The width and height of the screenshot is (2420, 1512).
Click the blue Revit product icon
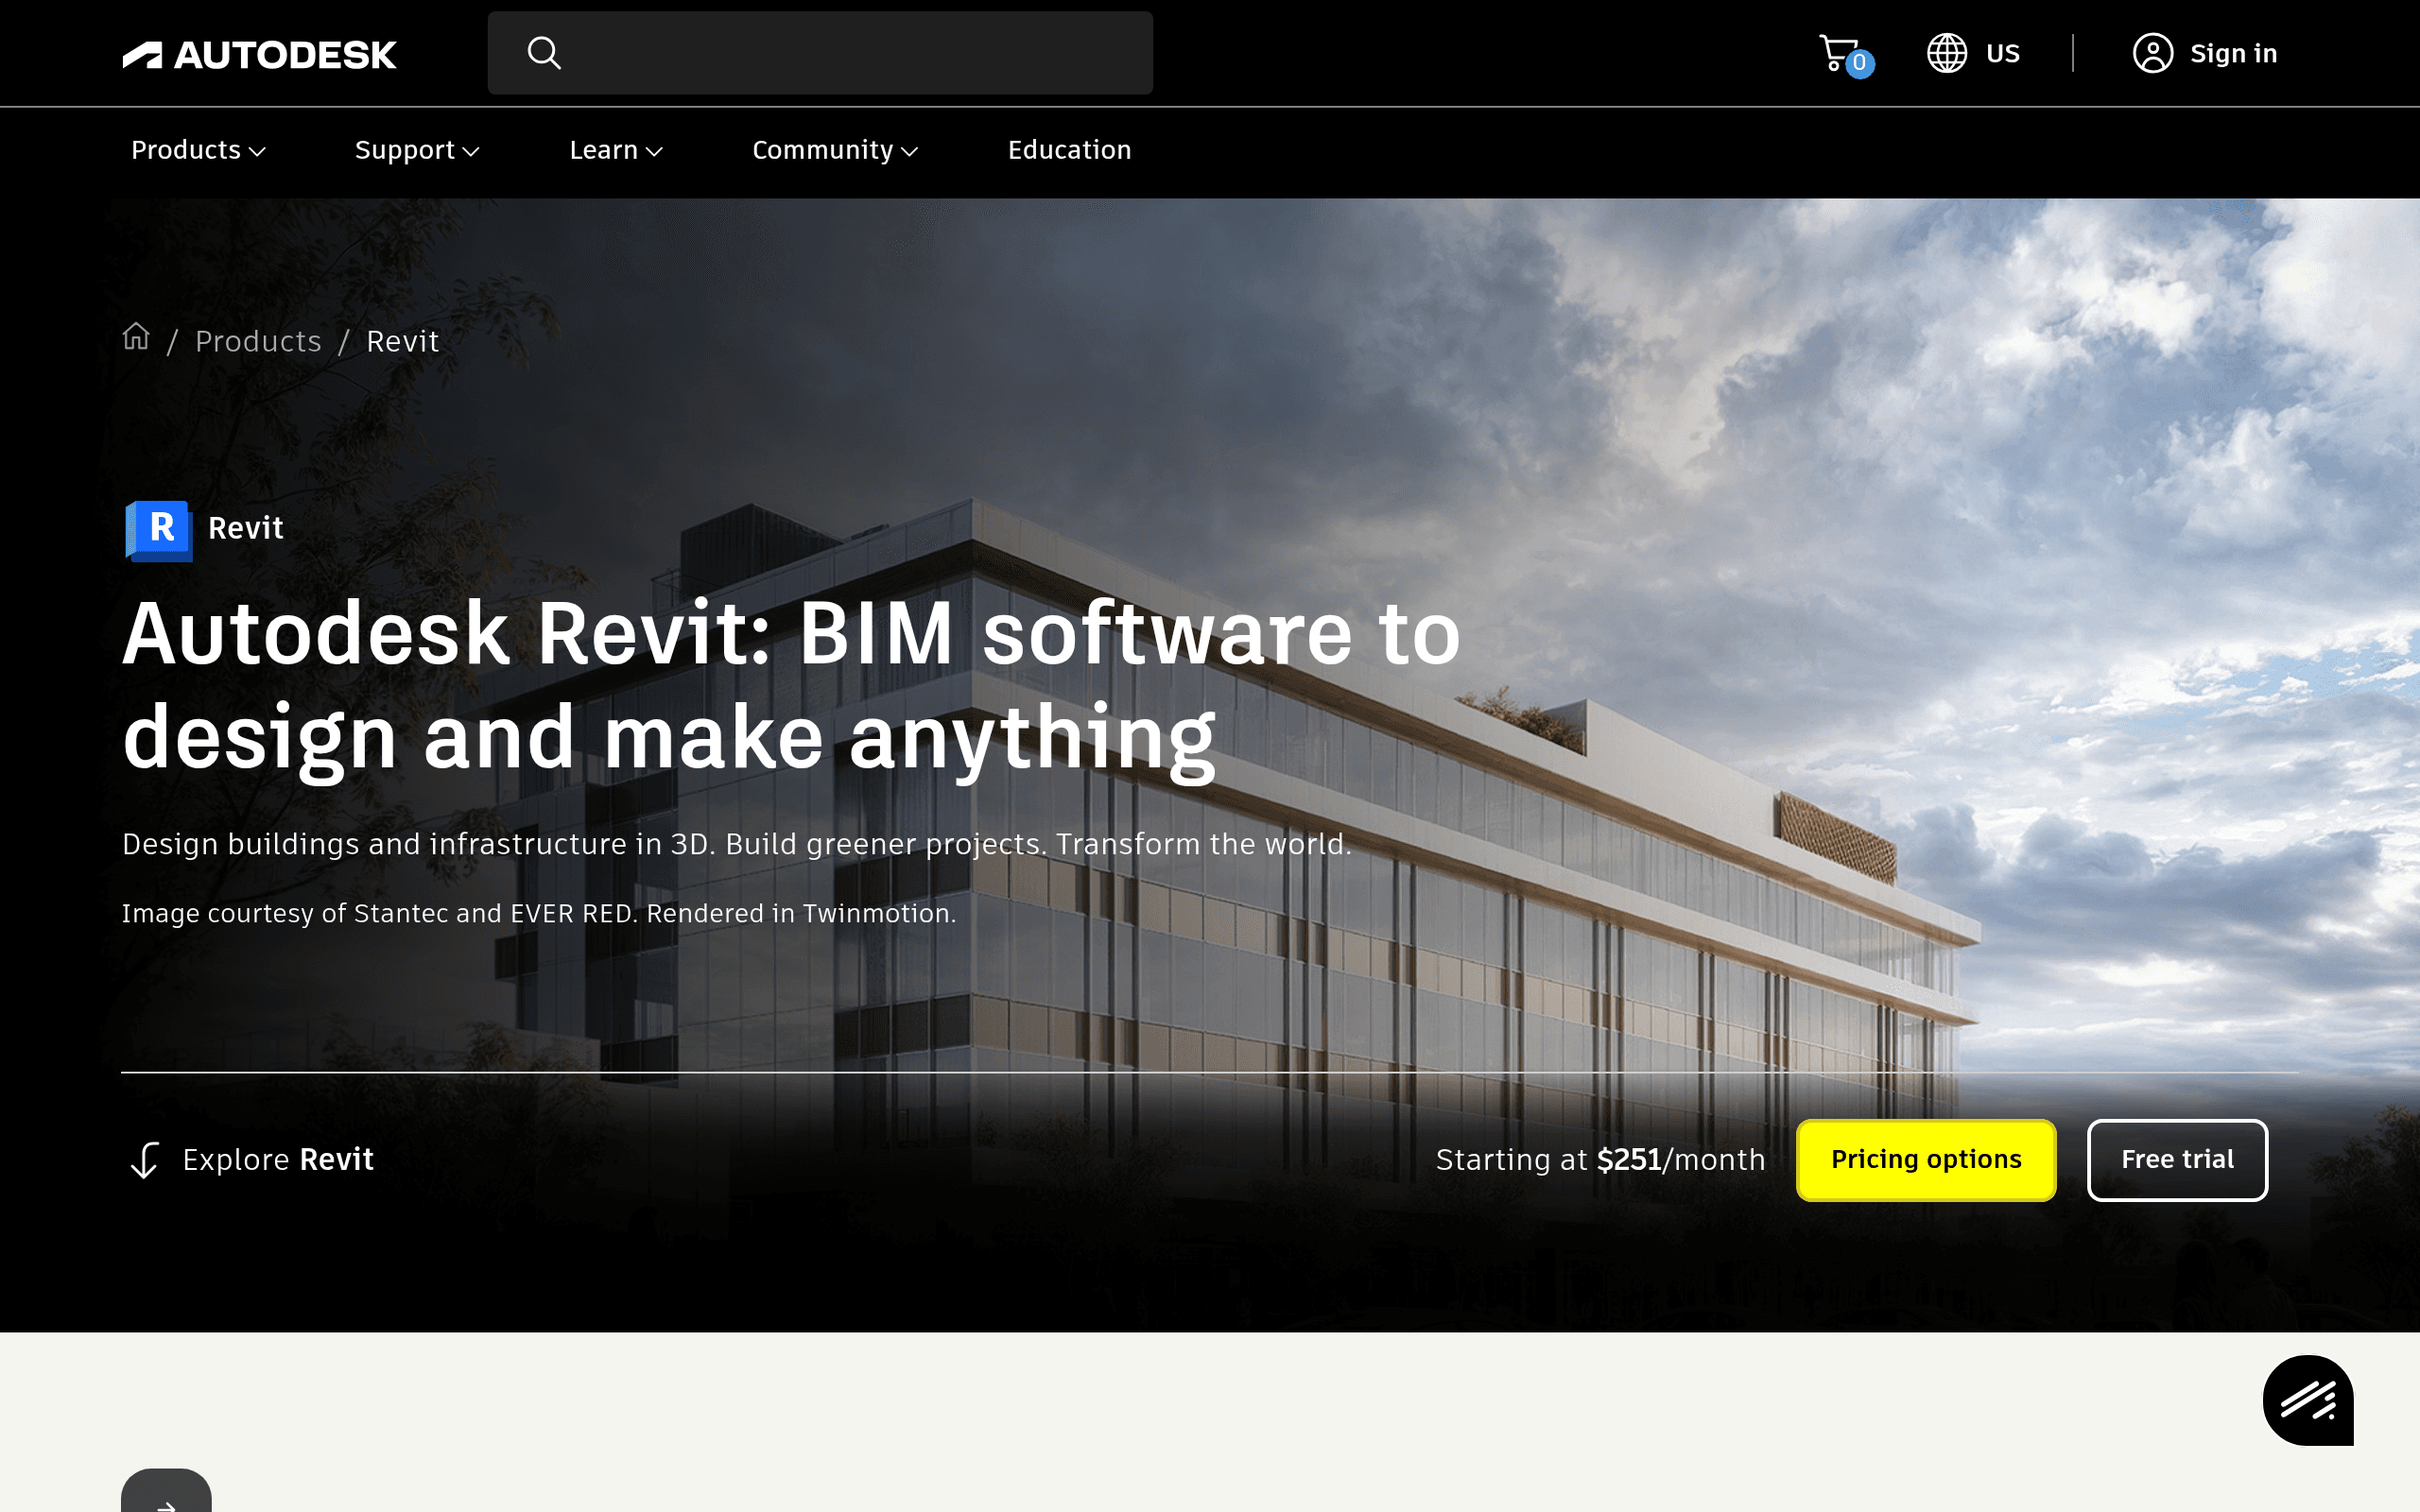[159, 530]
